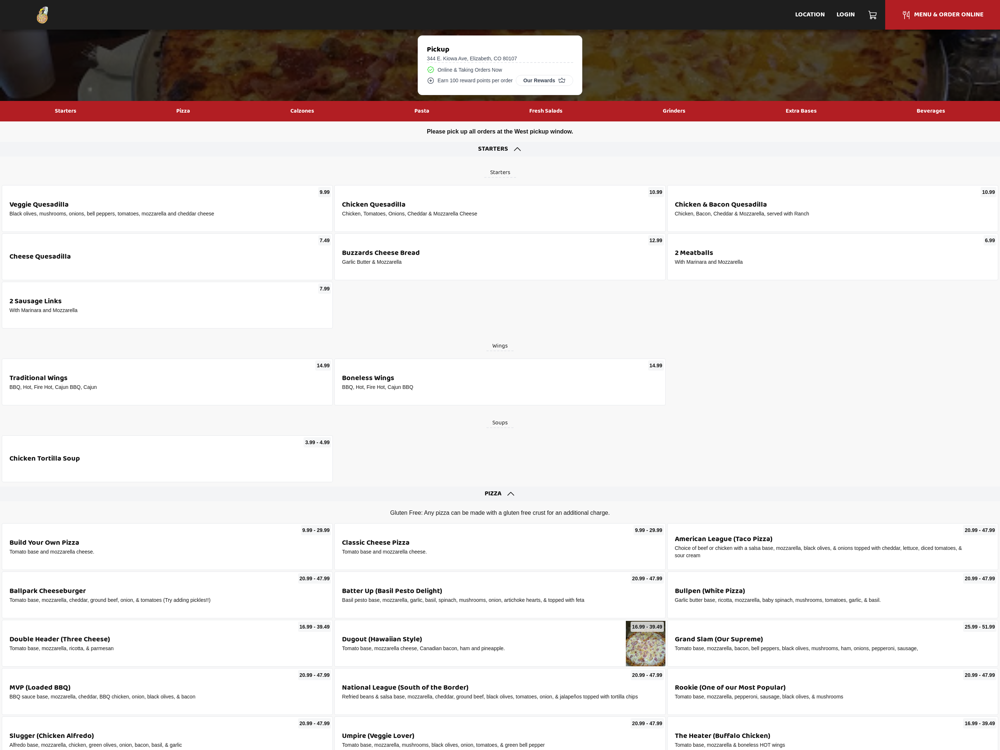The height and width of the screenshot is (750, 1000).
Task: Choose Buzzards Cheese Bread
Action: coord(500,257)
